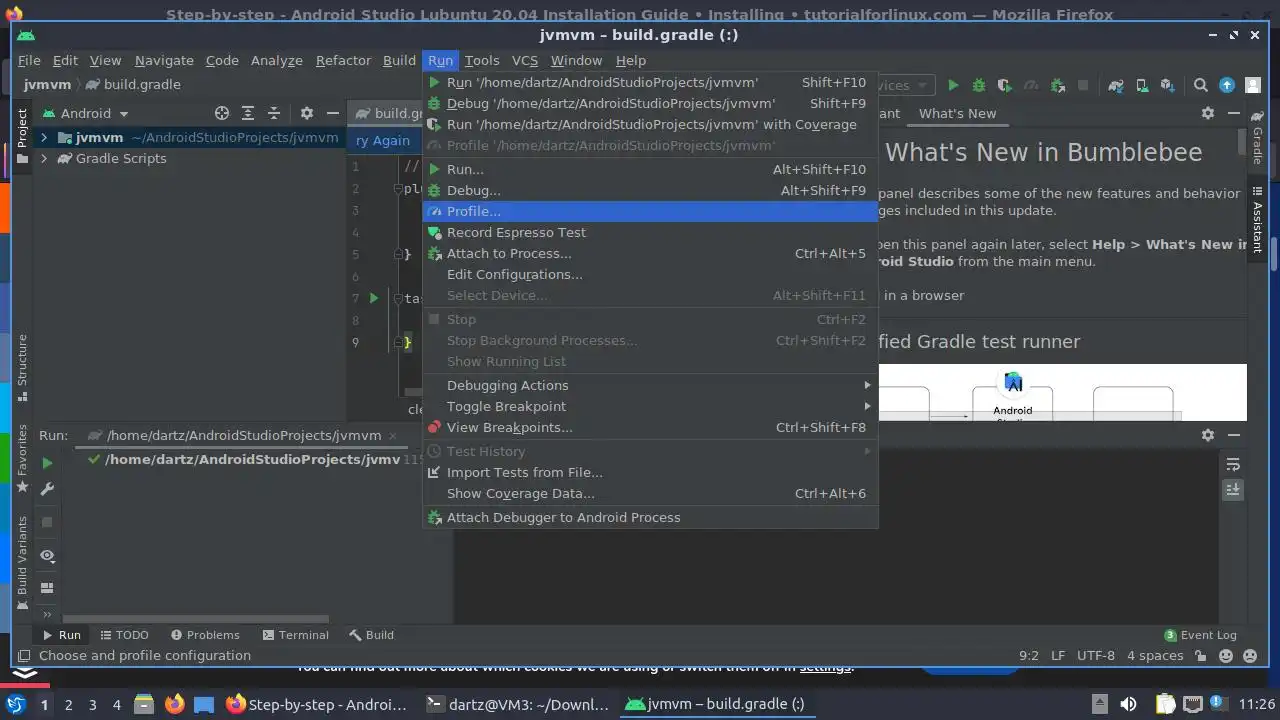The width and height of the screenshot is (1280, 720).
Task: Toggle tool window bars icon bottom-left
Action: 23,656
